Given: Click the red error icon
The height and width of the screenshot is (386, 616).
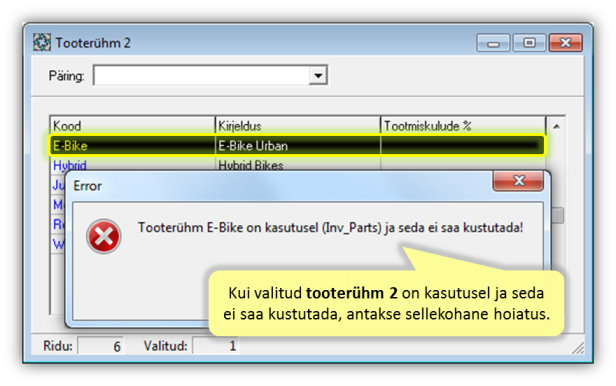Looking at the screenshot, I should coord(103,236).
